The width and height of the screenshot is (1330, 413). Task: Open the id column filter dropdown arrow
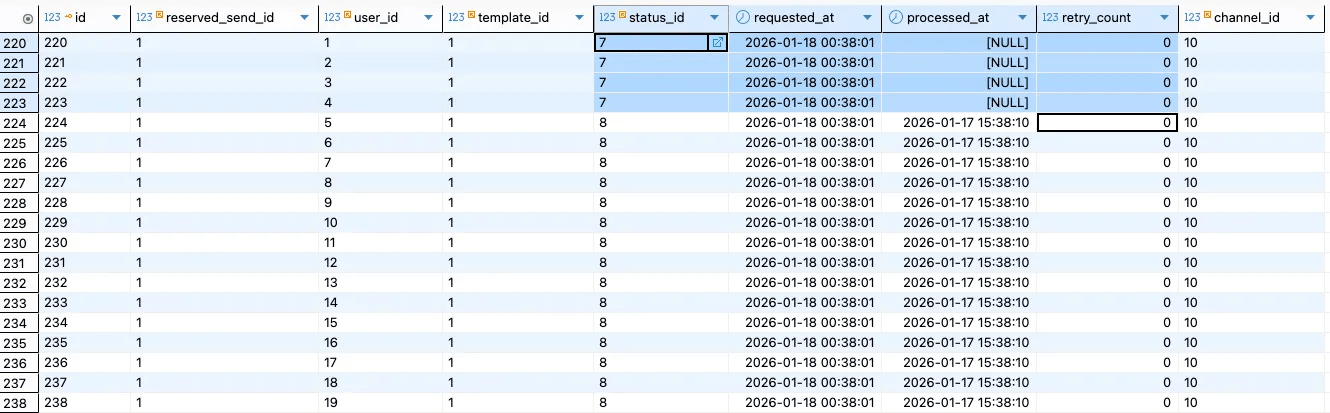(118, 18)
